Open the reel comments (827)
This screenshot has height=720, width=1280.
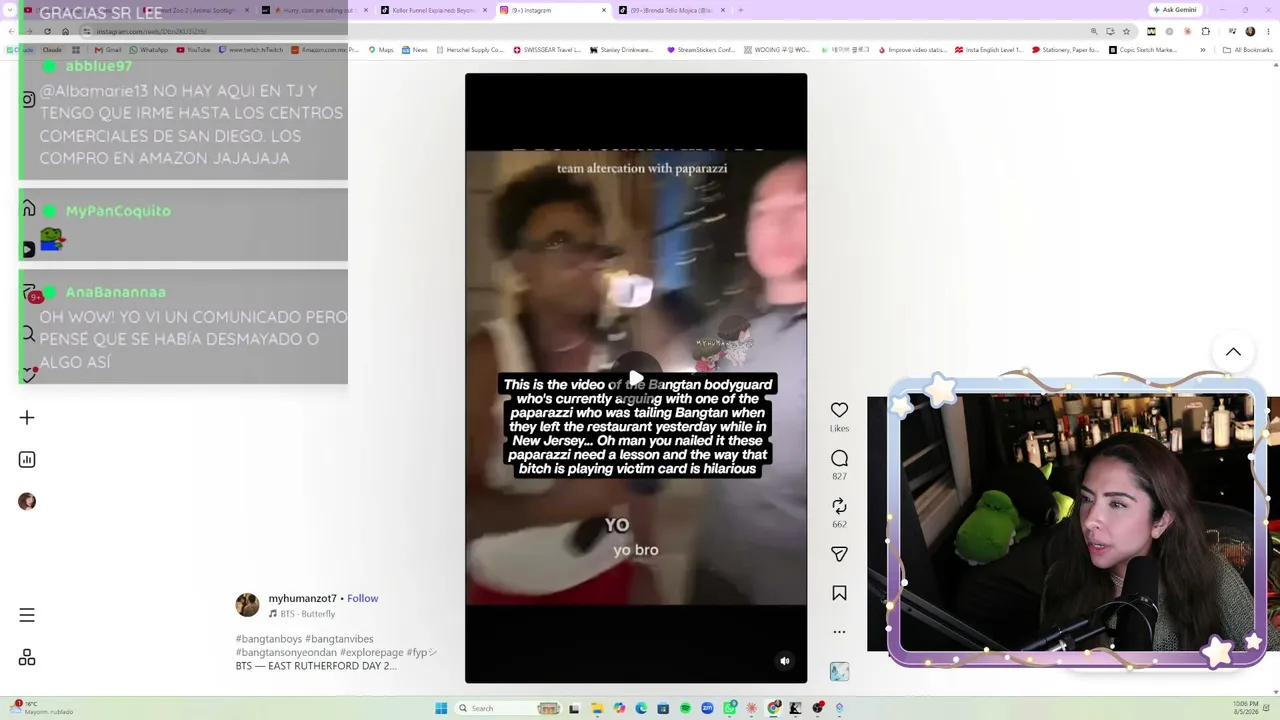click(839, 458)
